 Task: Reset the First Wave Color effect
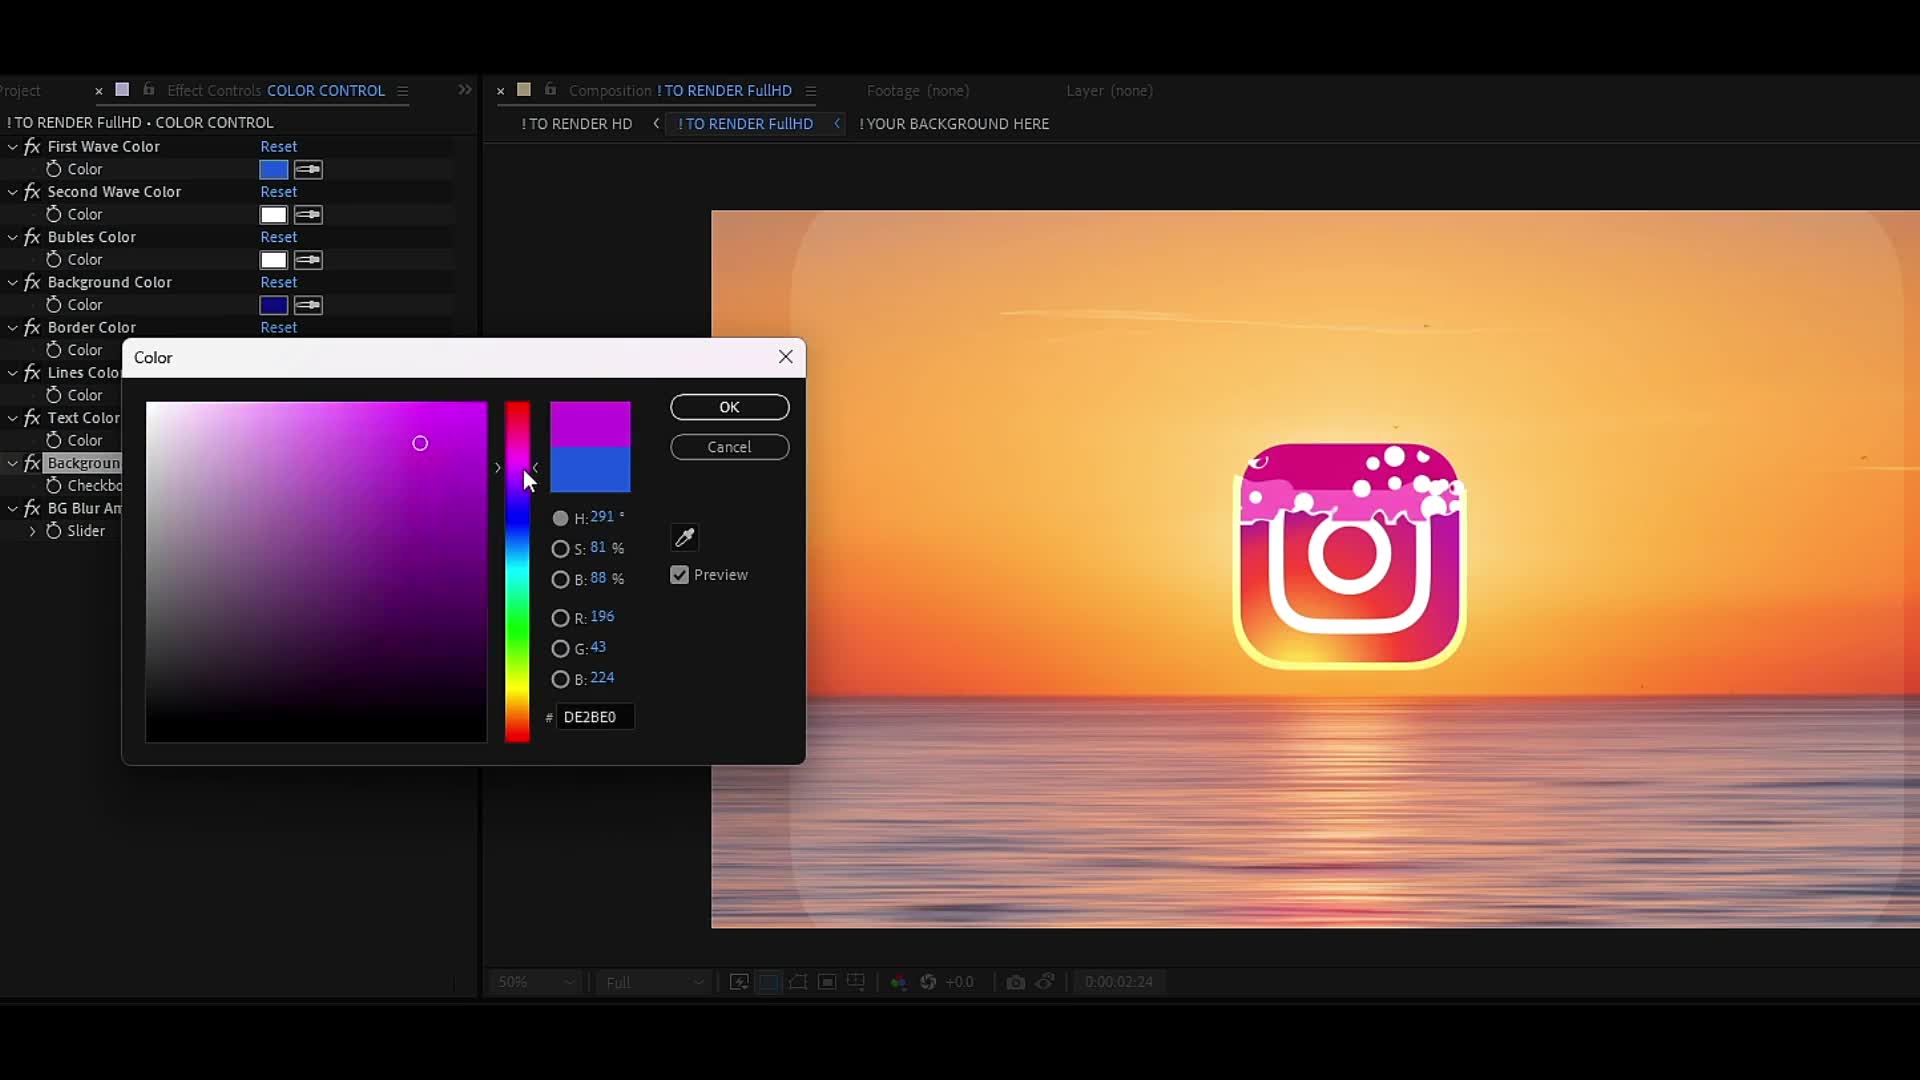pyautogui.click(x=279, y=146)
